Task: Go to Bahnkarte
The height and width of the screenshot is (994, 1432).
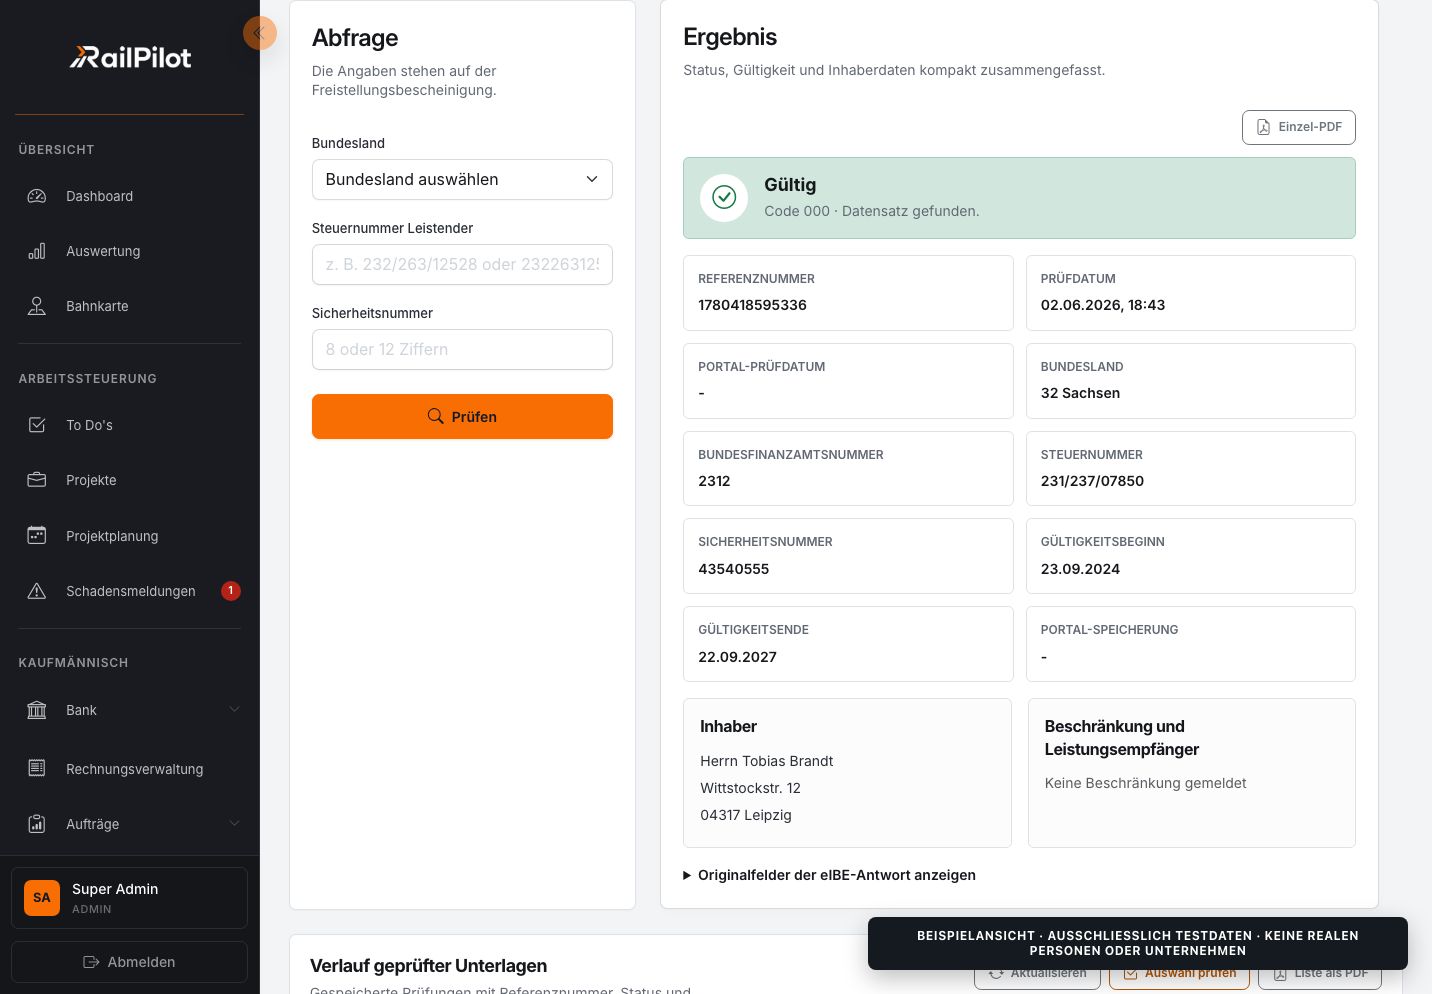Action: pos(130,306)
